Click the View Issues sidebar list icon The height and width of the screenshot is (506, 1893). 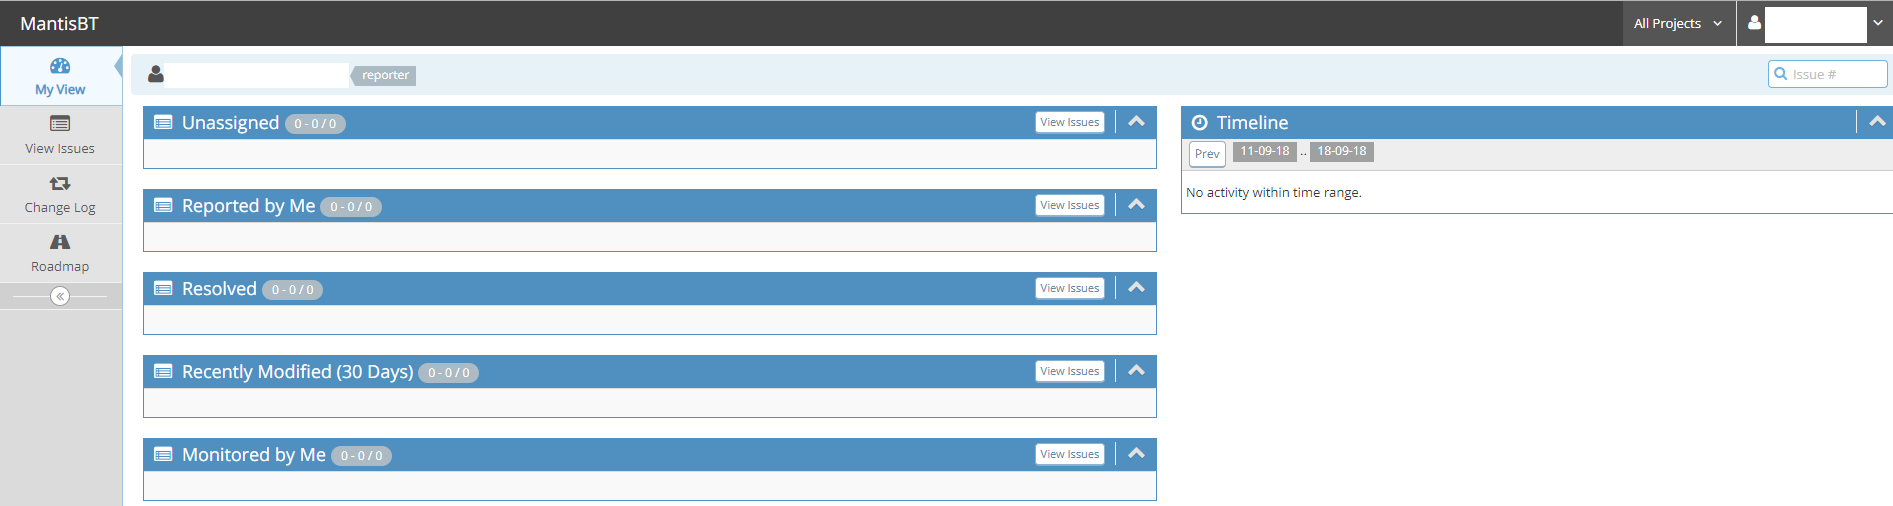click(x=60, y=124)
